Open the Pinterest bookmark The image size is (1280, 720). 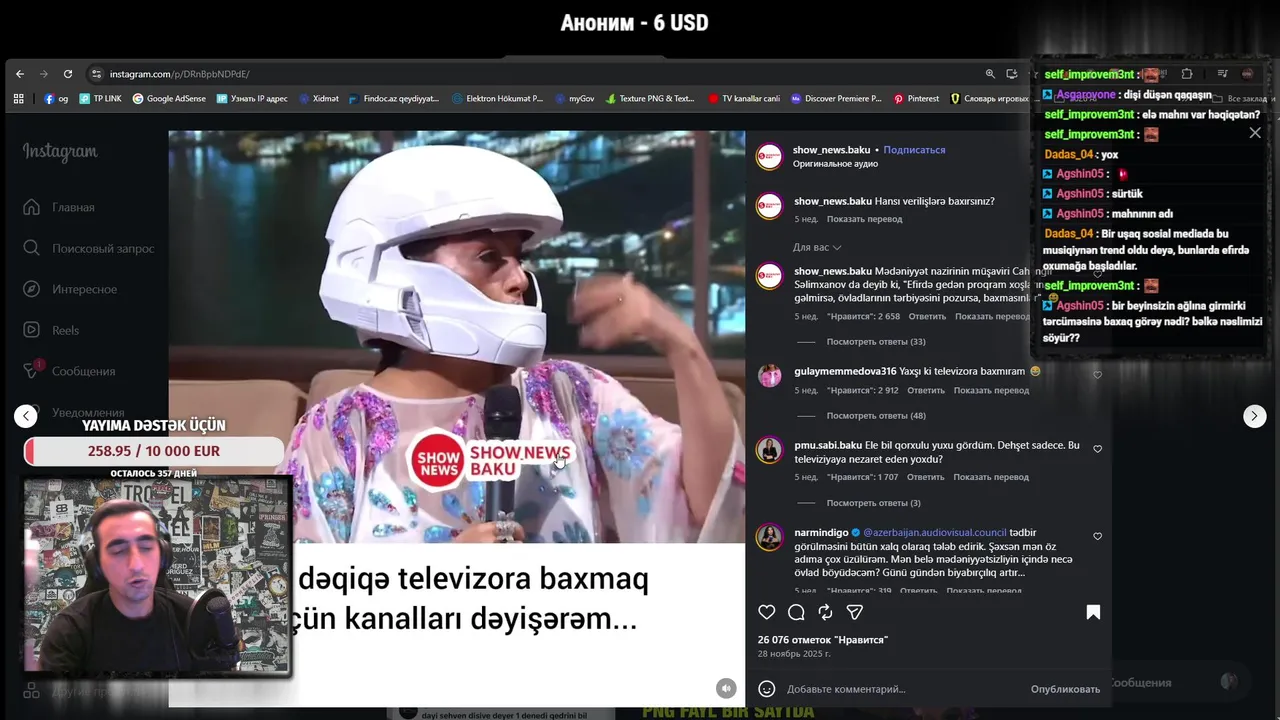pyautogui.click(x=916, y=99)
